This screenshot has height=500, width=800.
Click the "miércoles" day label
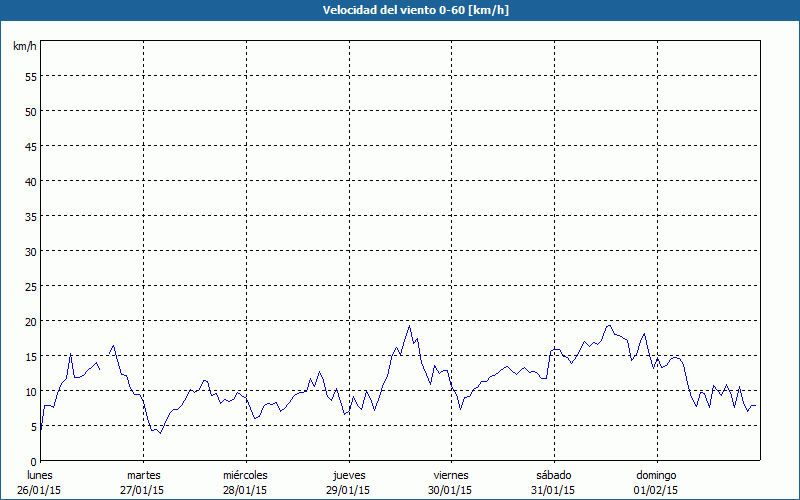(245, 475)
